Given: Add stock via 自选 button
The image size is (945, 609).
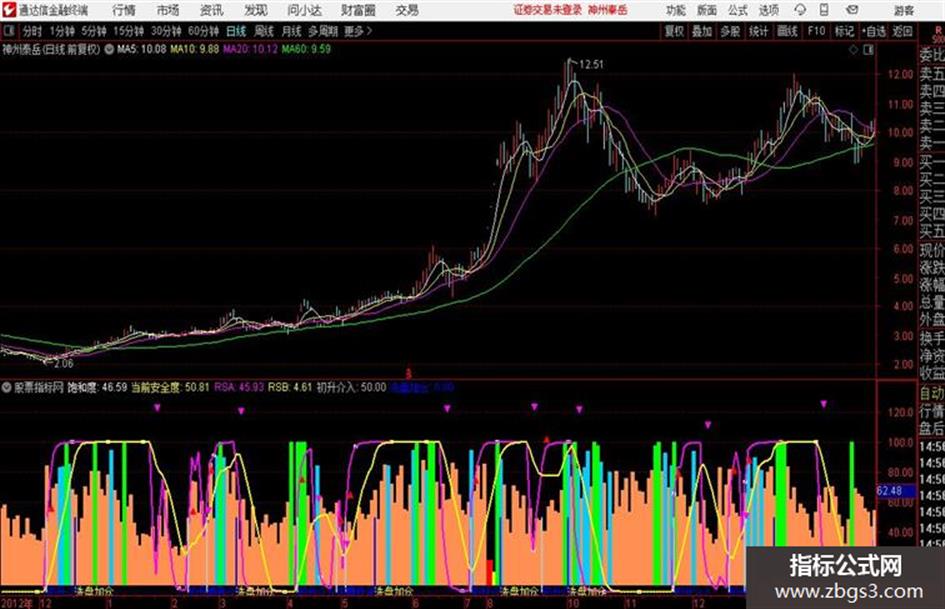Looking at the screenshot, I should 874,31.
